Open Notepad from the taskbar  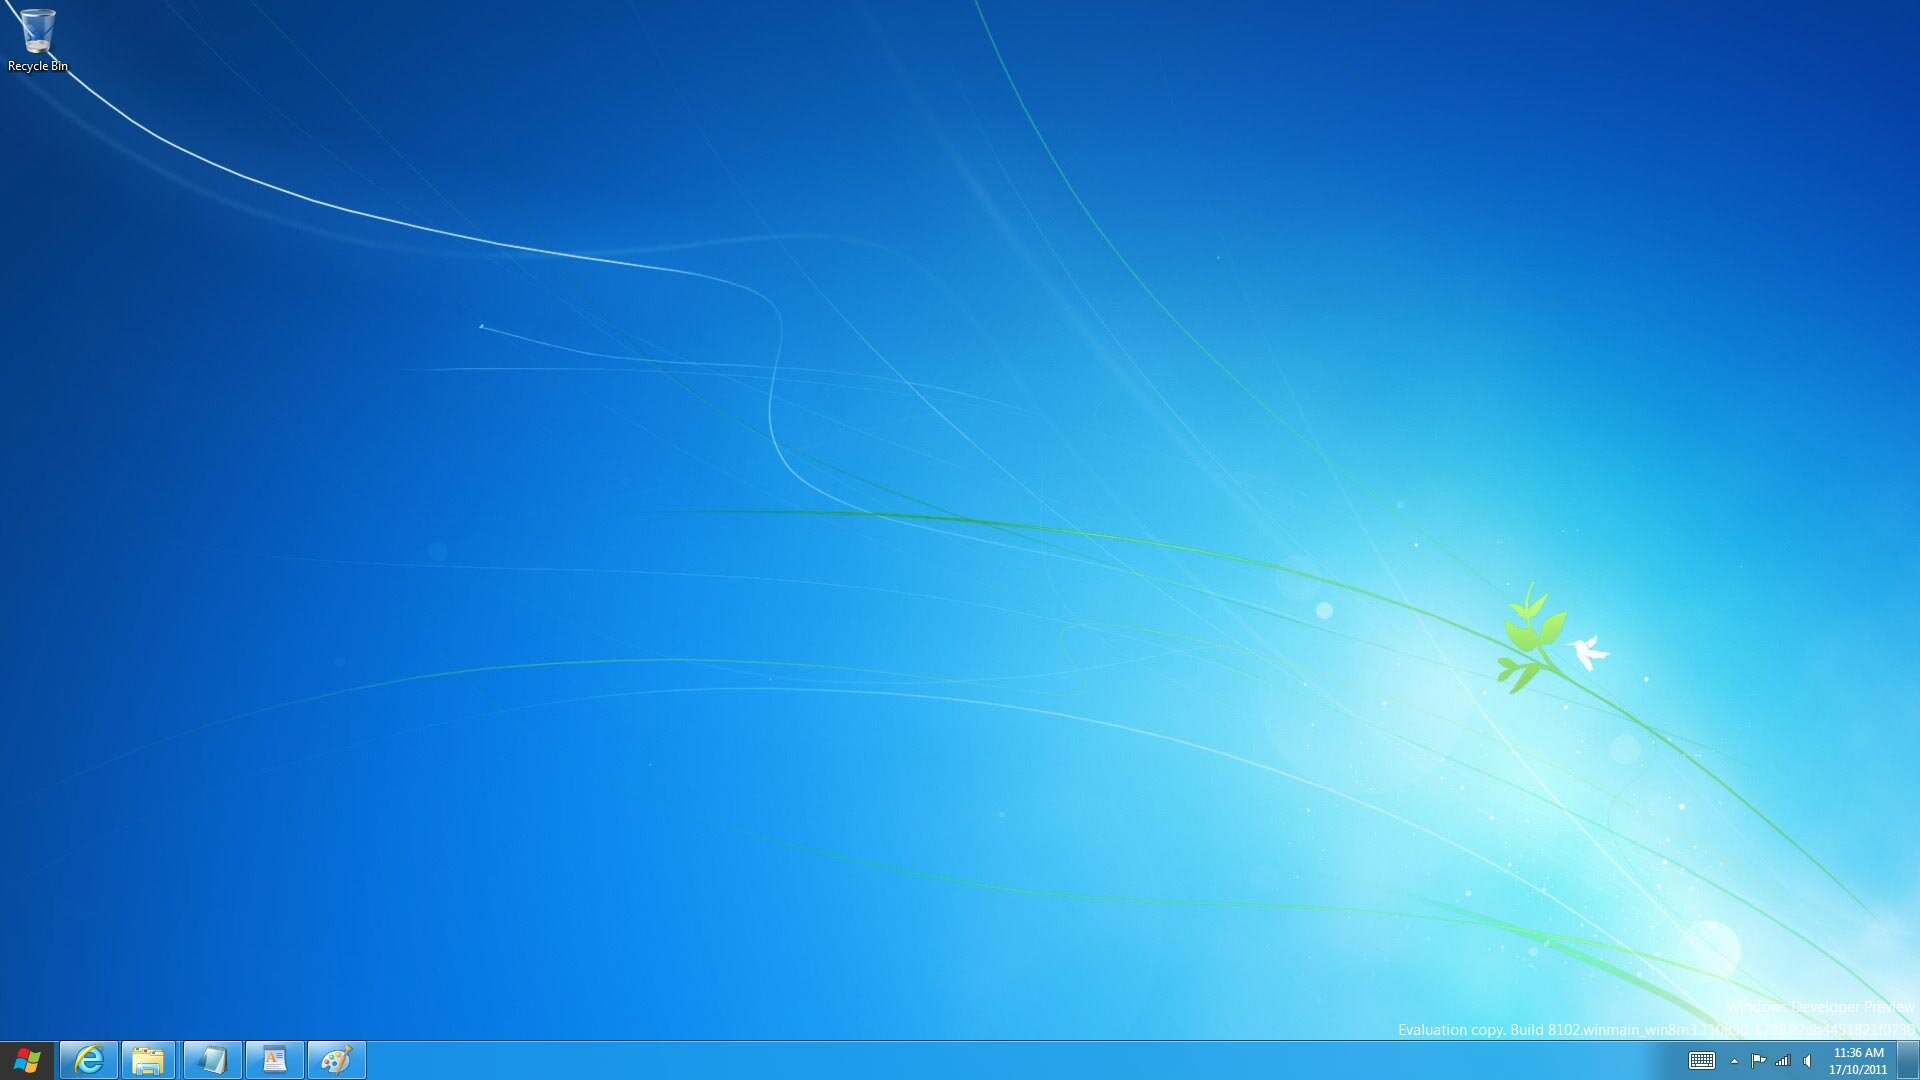pyautogui.click(x=212, y=1060)
